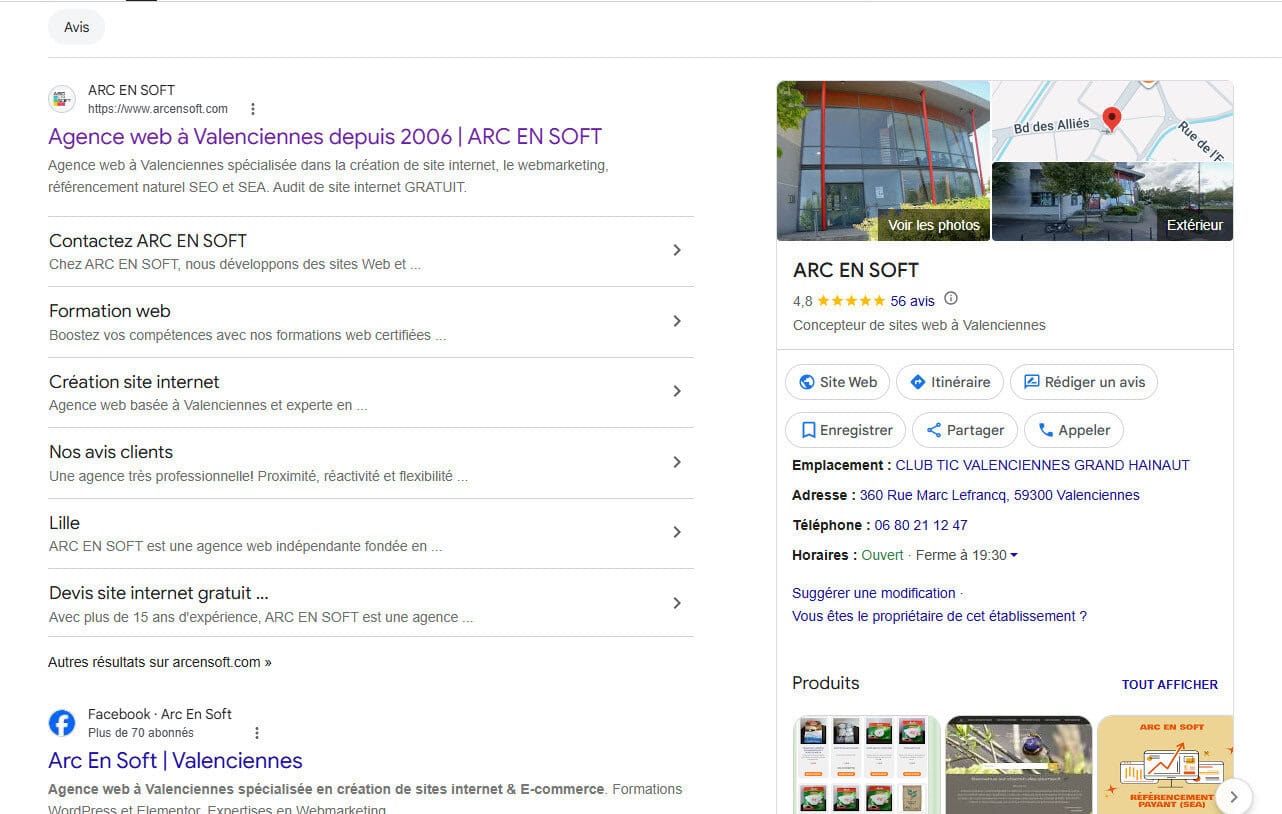Click the CLUB TIC VALENCIENNES GRAND HAINAUT link
The height and width of the screenshot is (814, 1282).
1042,465
